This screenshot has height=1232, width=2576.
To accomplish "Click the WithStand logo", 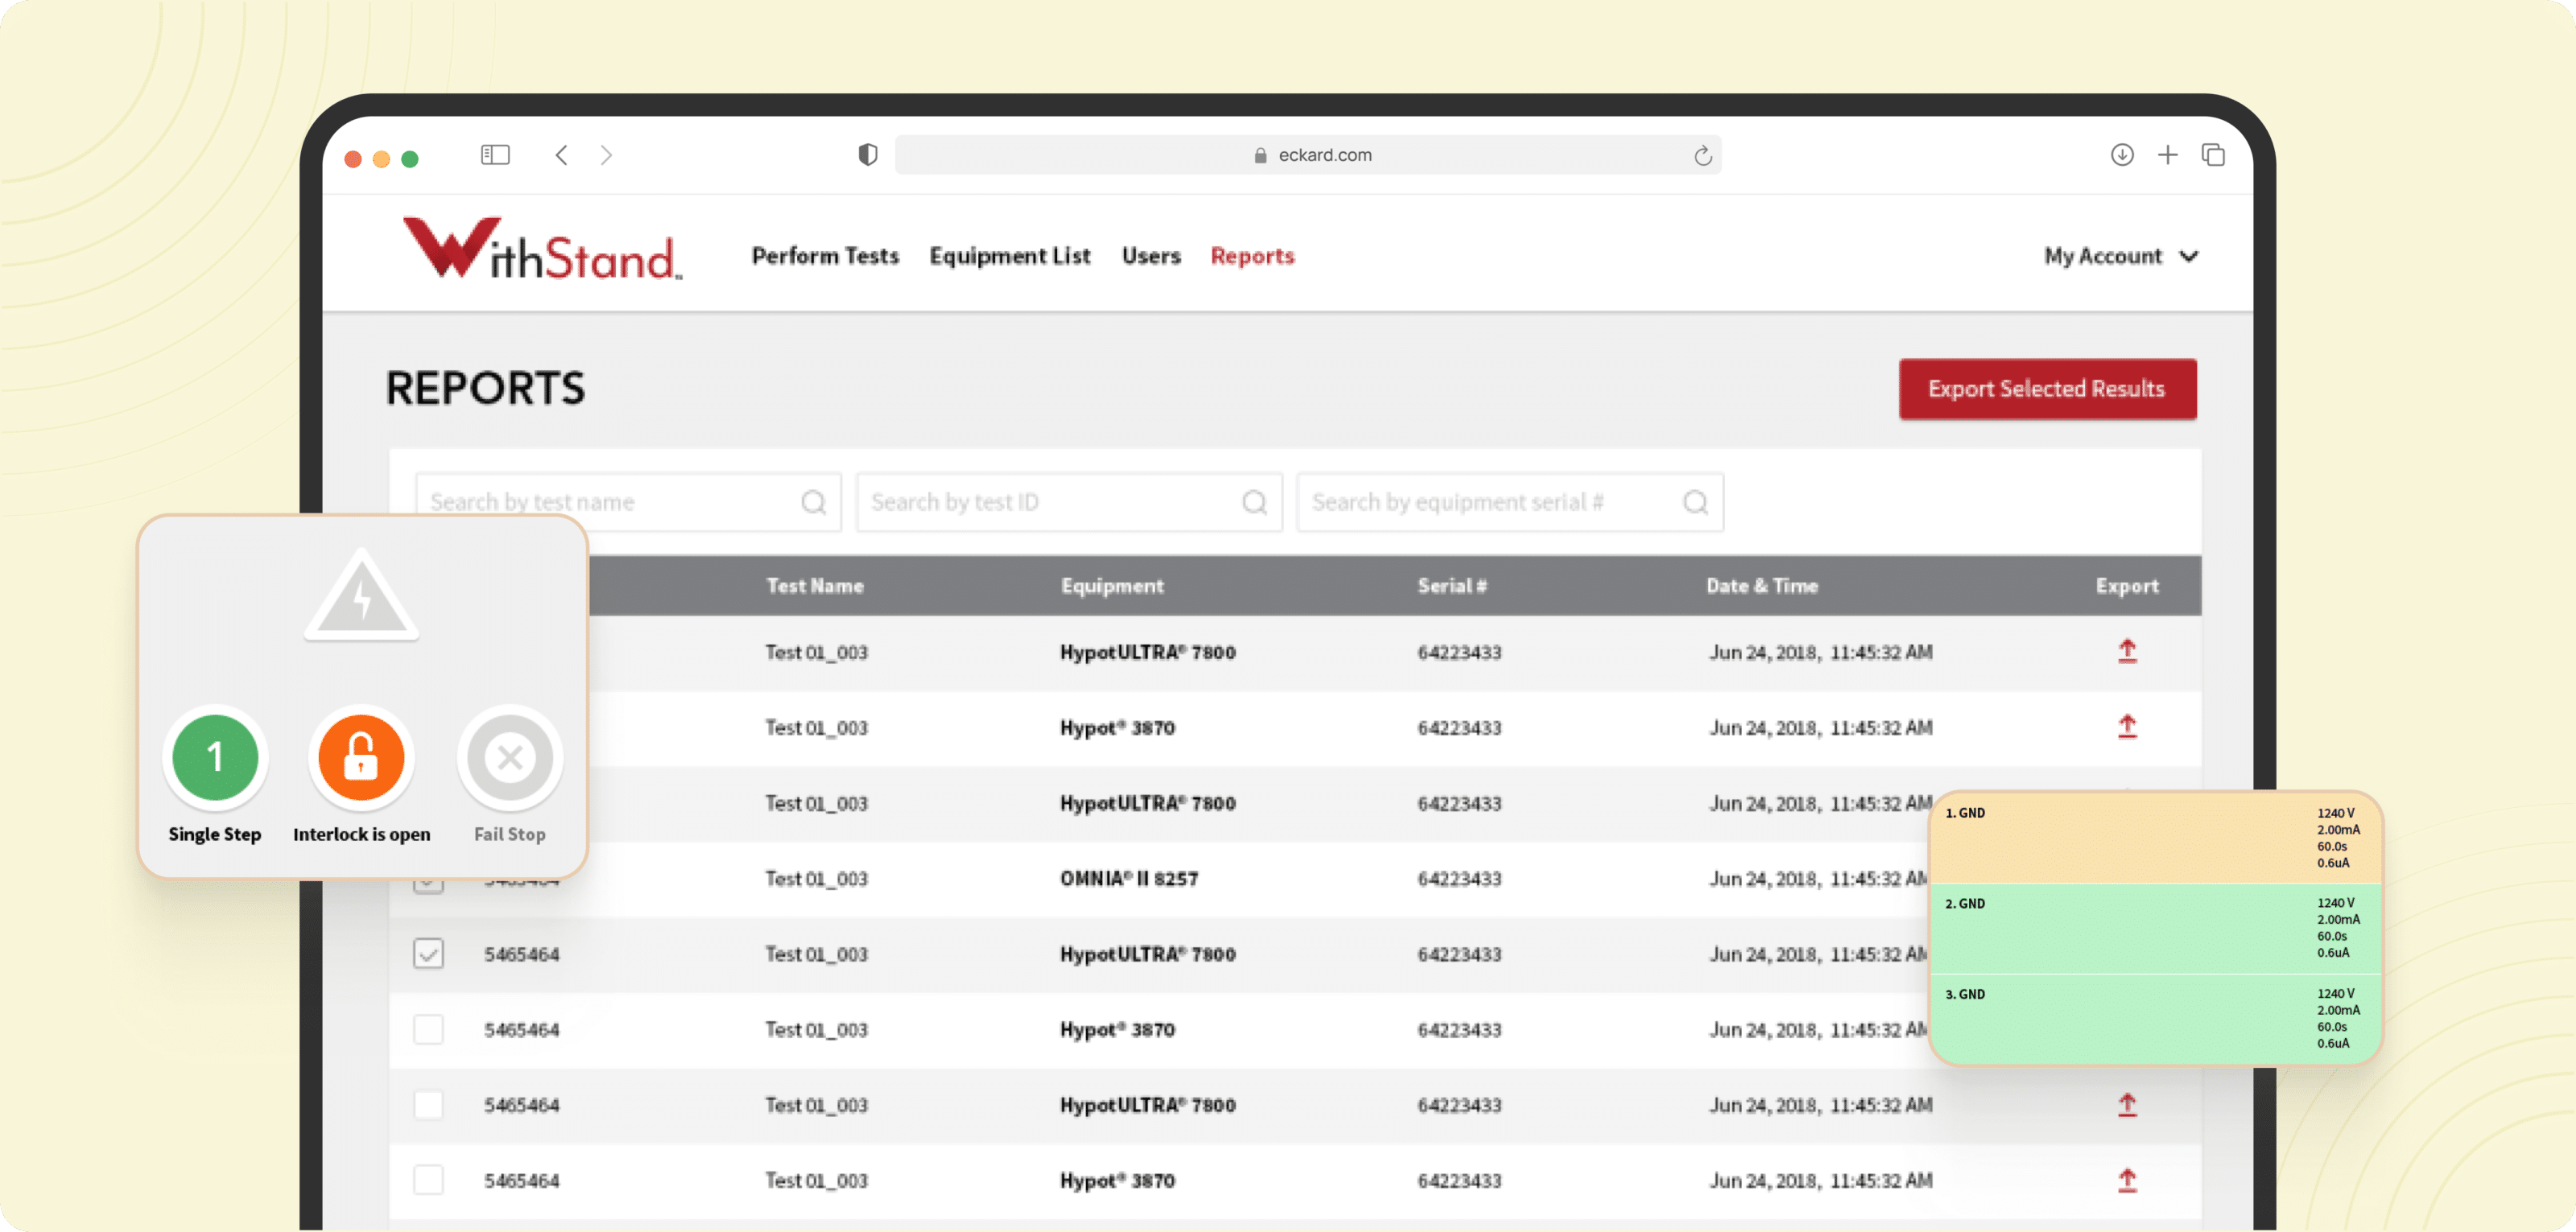I will pos(542,248).
